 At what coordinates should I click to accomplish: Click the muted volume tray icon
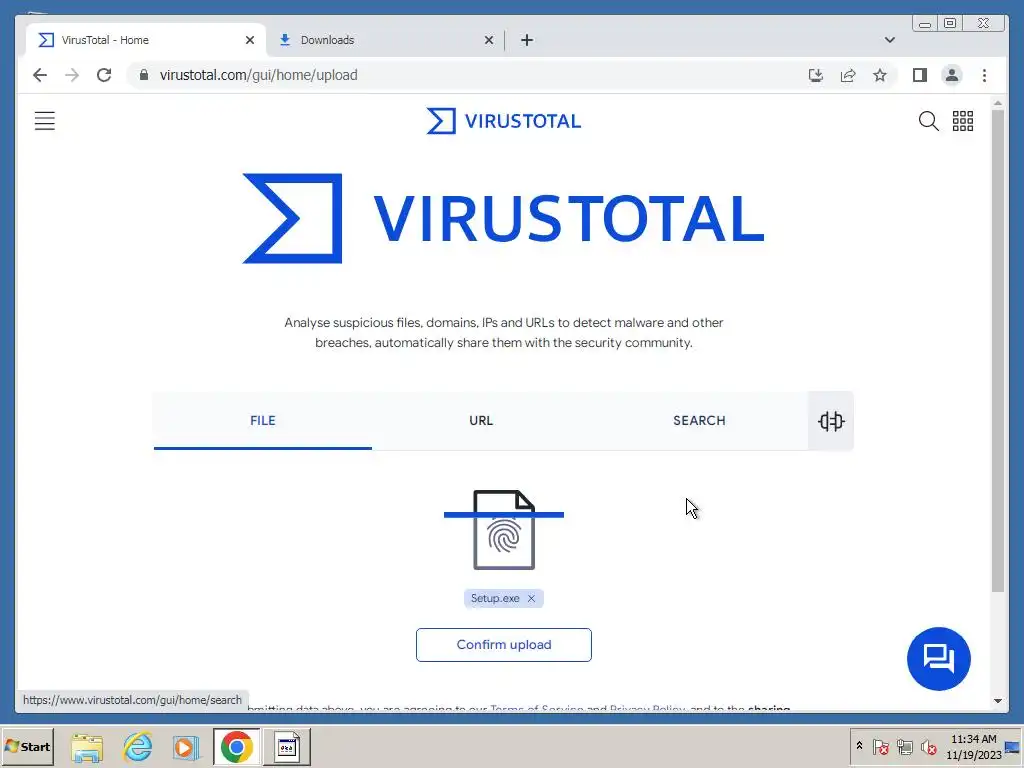(x=928, y=746)
